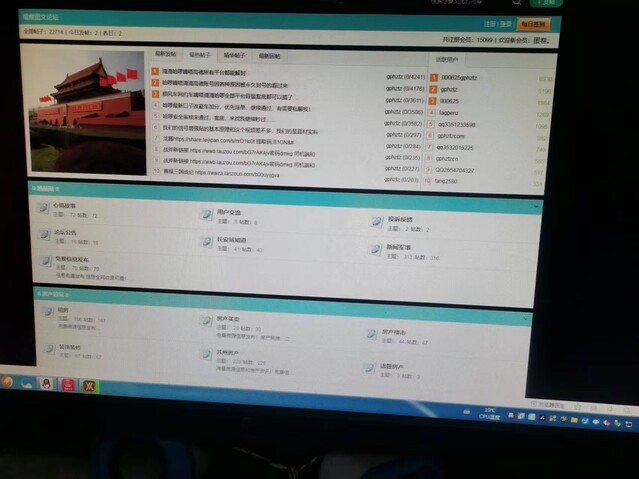Click the 房产楼市 board icon
639x479 pixels.
371,334
